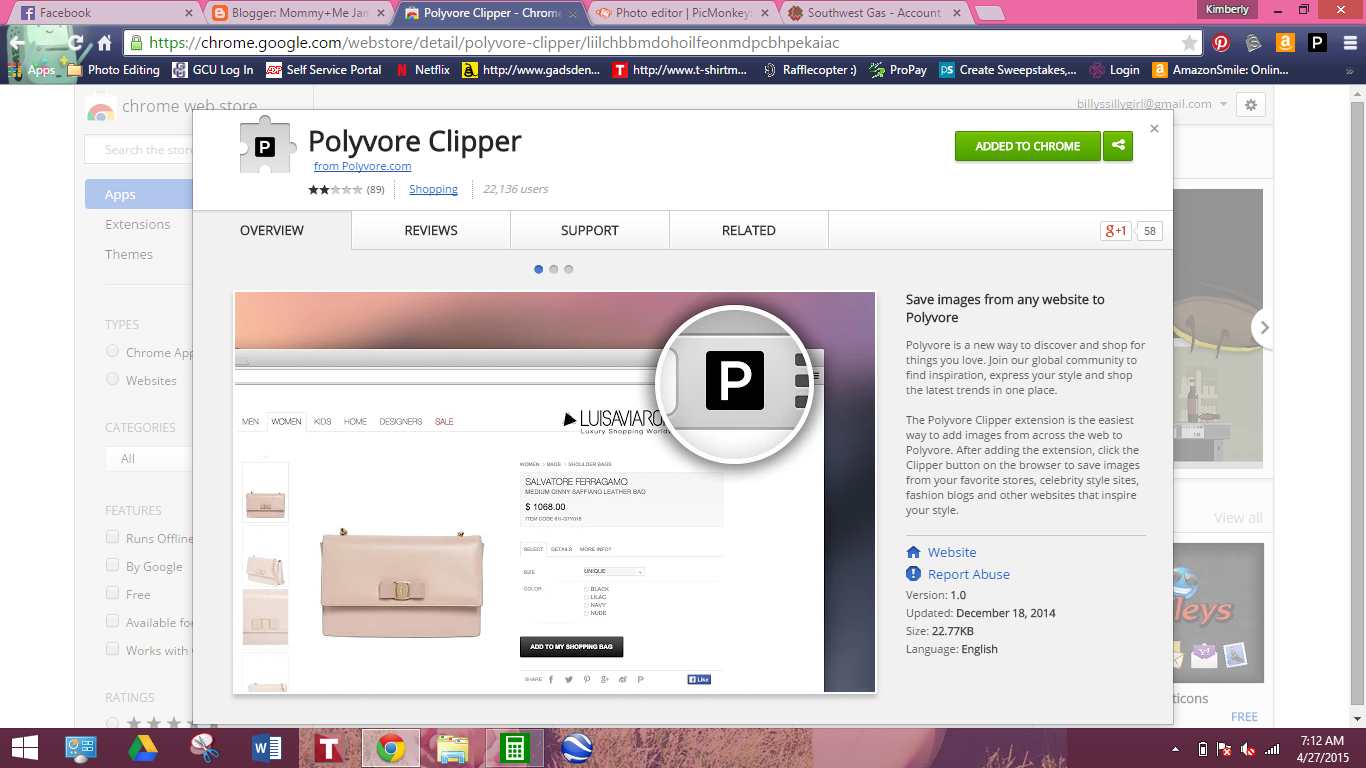Screen dimensions: 1366x768
Task: Click the Report Abuse link
Action: click(x=969, y=574)
